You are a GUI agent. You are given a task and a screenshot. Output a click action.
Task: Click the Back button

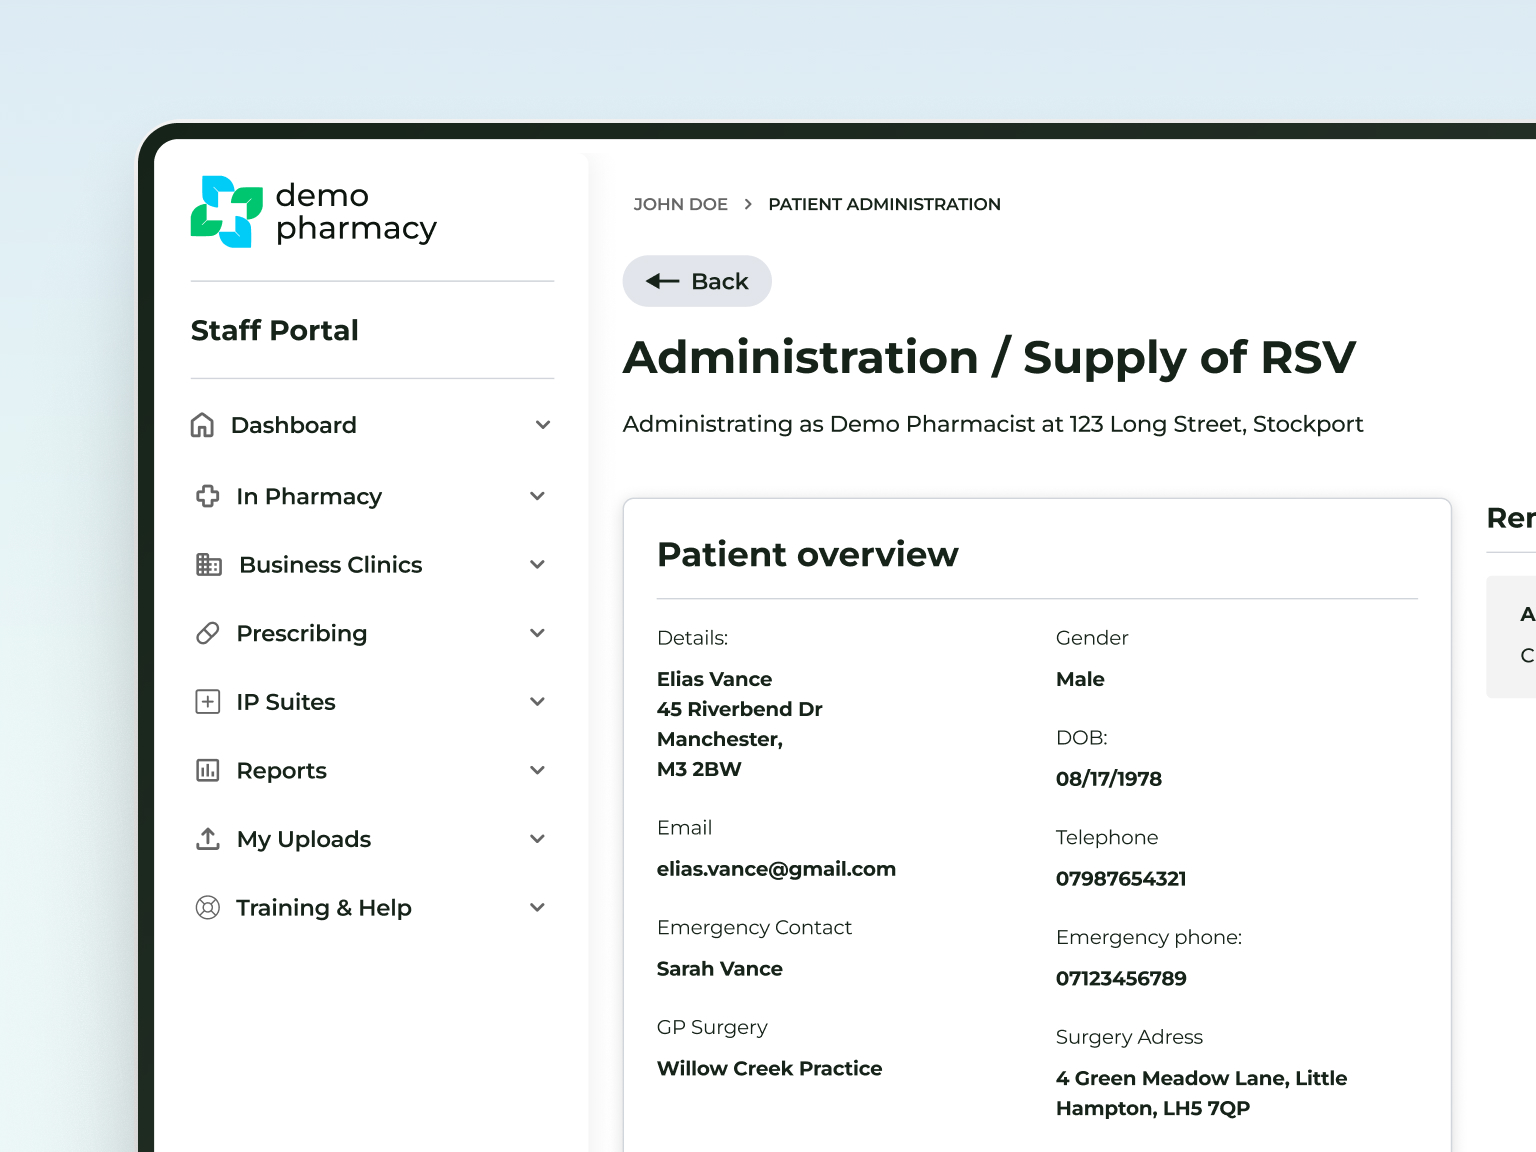coord(696,281)
